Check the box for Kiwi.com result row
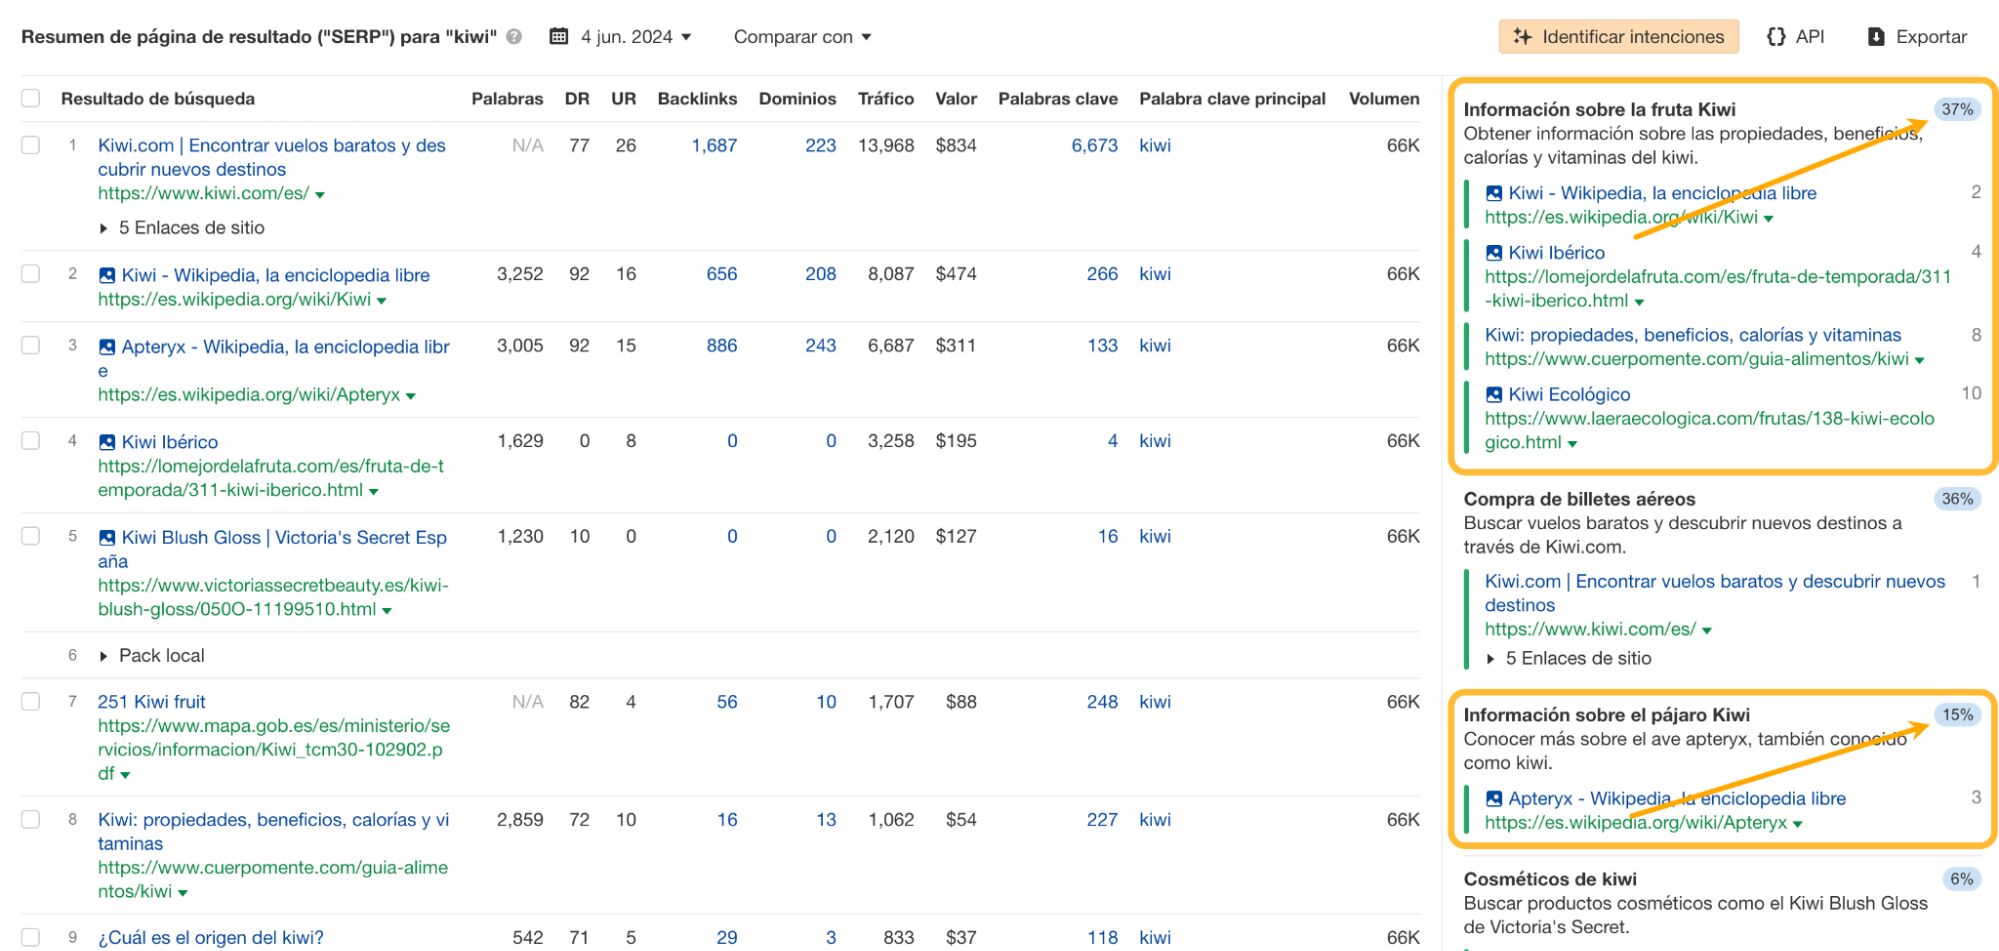1999x951 pixels. pos(31,145)
